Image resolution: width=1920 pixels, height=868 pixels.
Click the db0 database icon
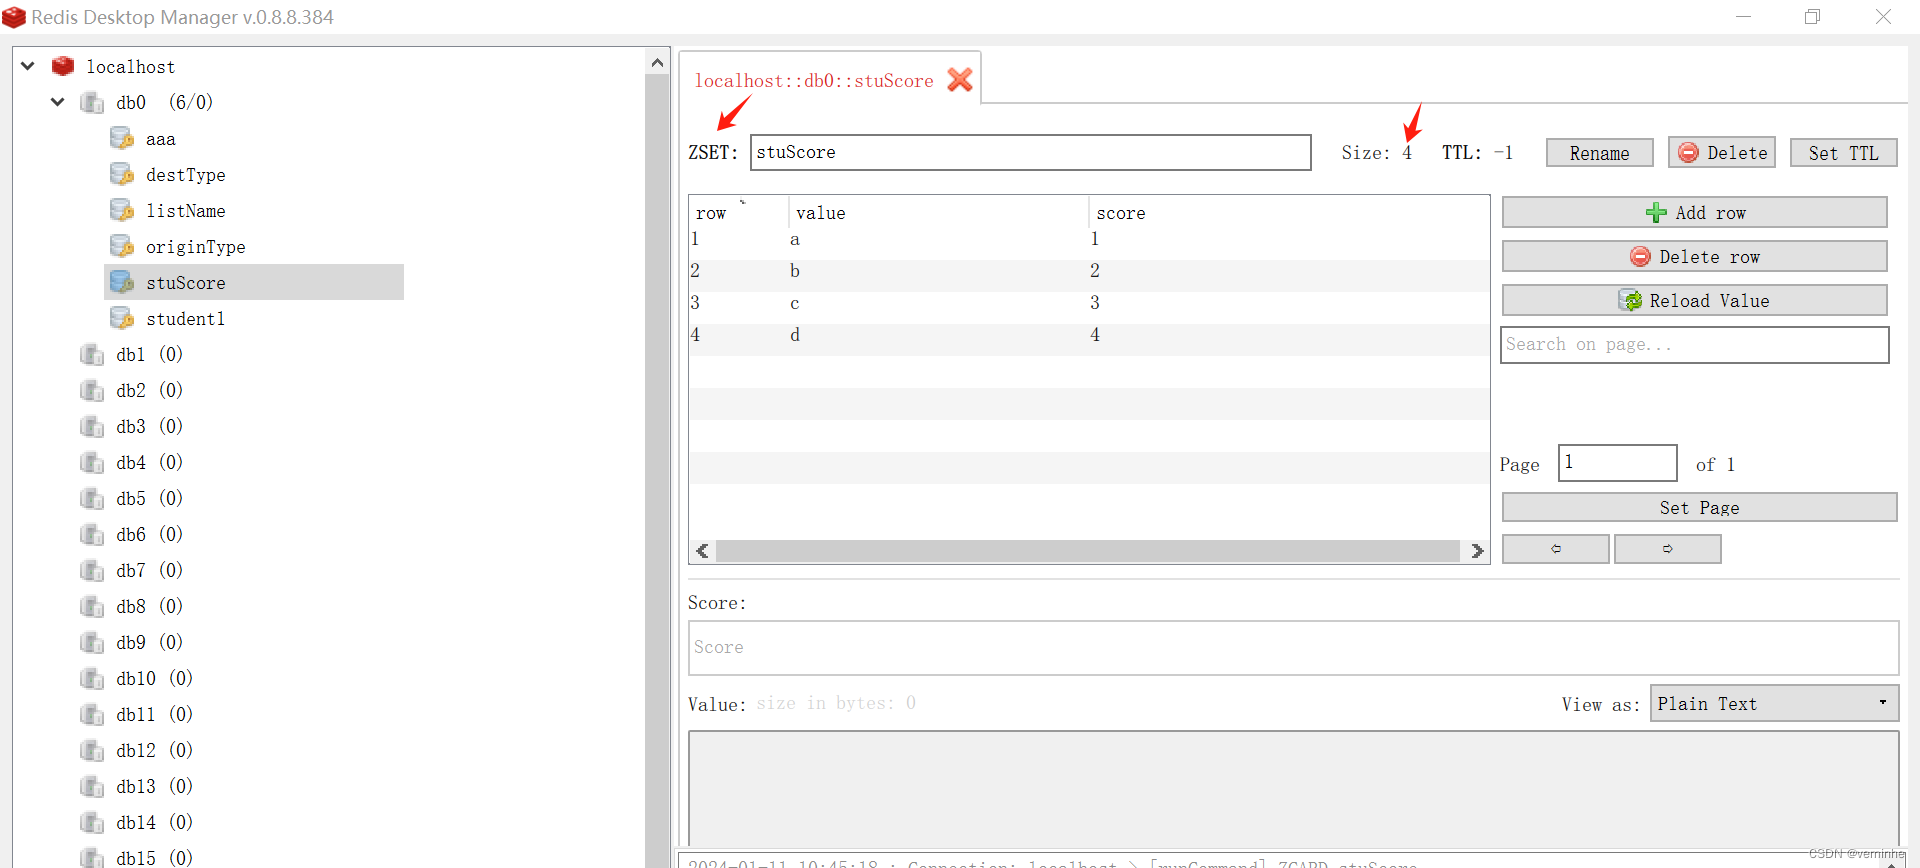pos(92,102)
